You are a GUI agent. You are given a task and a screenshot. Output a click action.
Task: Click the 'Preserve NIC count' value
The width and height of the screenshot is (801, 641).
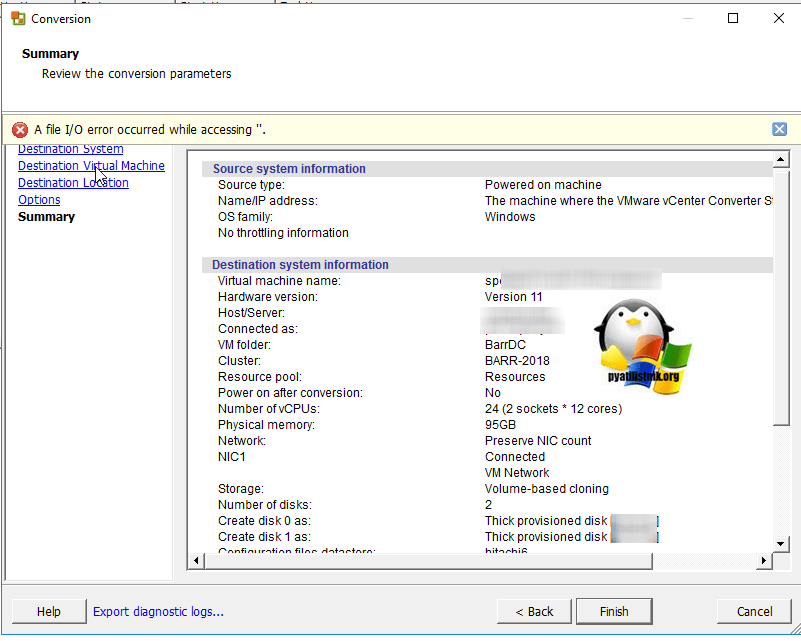(538, 441)
